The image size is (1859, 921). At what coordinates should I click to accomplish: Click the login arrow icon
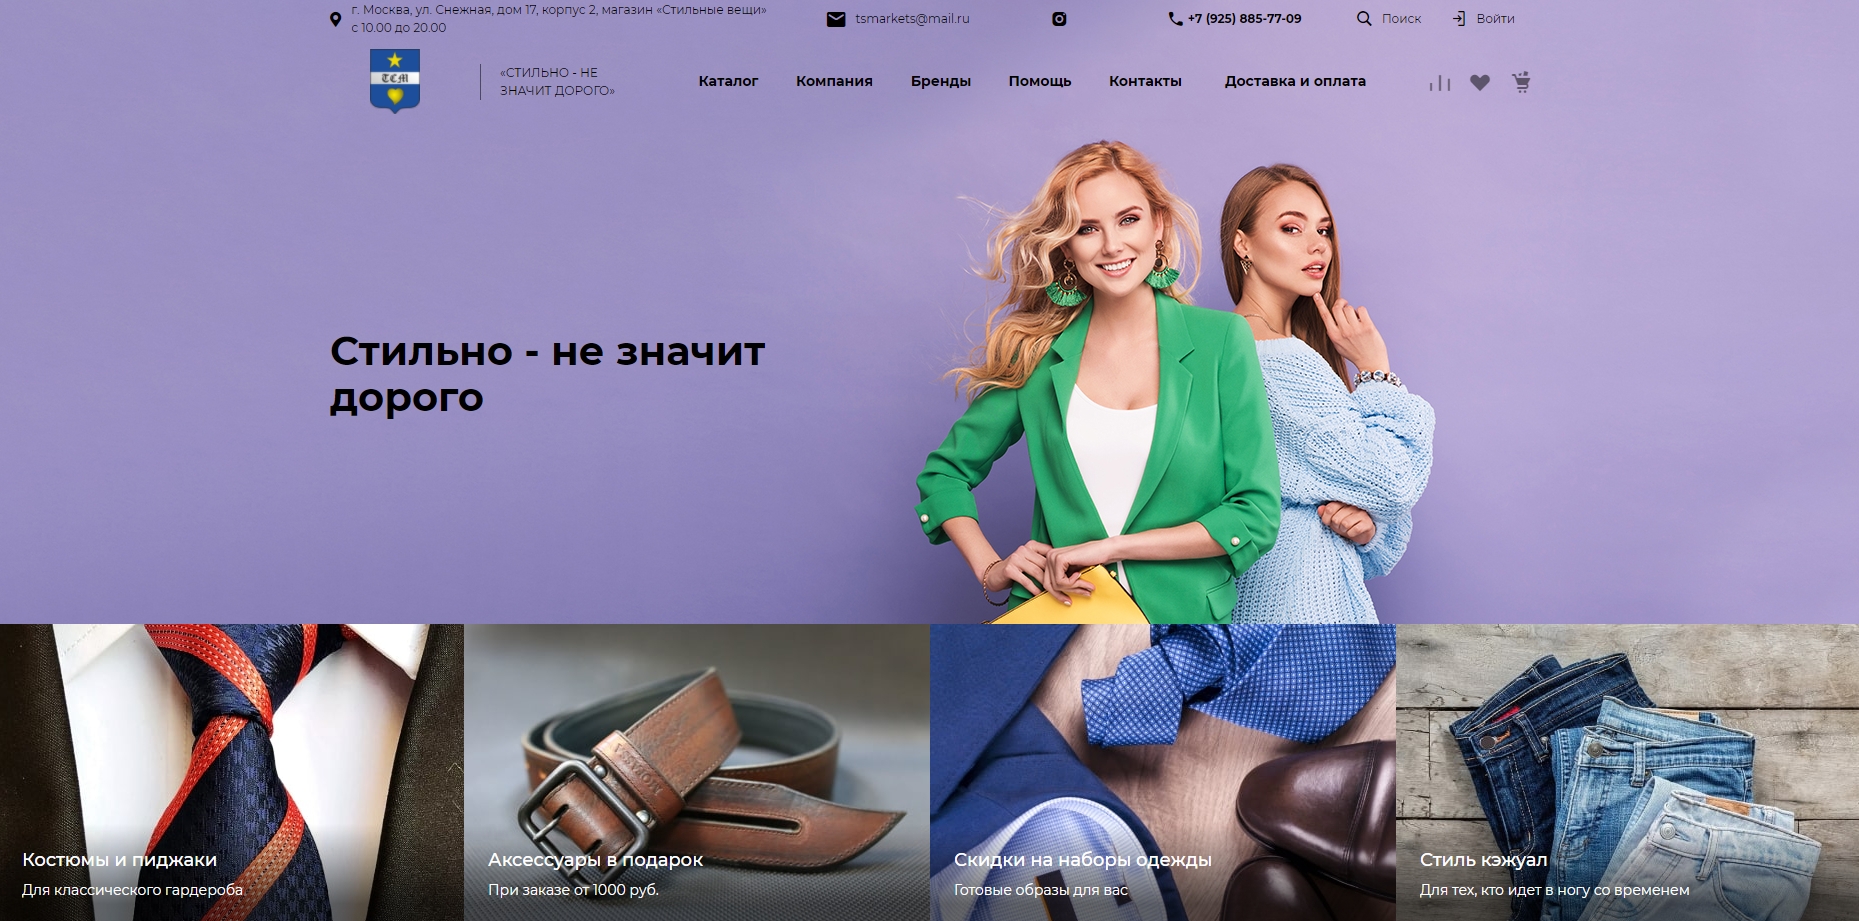[1459, 19]
